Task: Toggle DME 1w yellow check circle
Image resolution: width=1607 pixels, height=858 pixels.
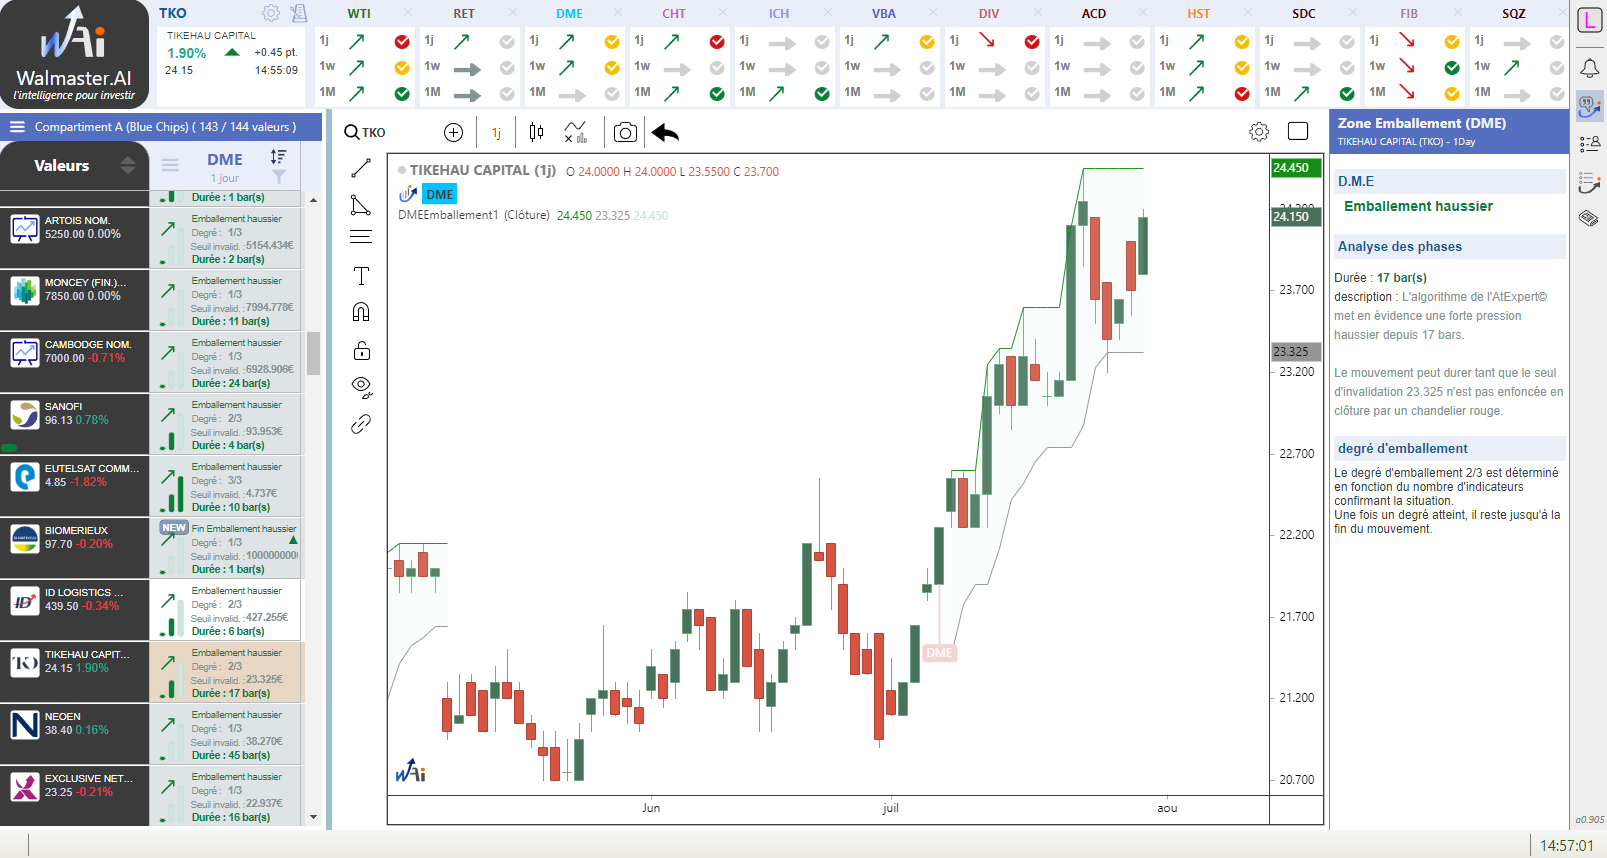Action: click(612, 68)
